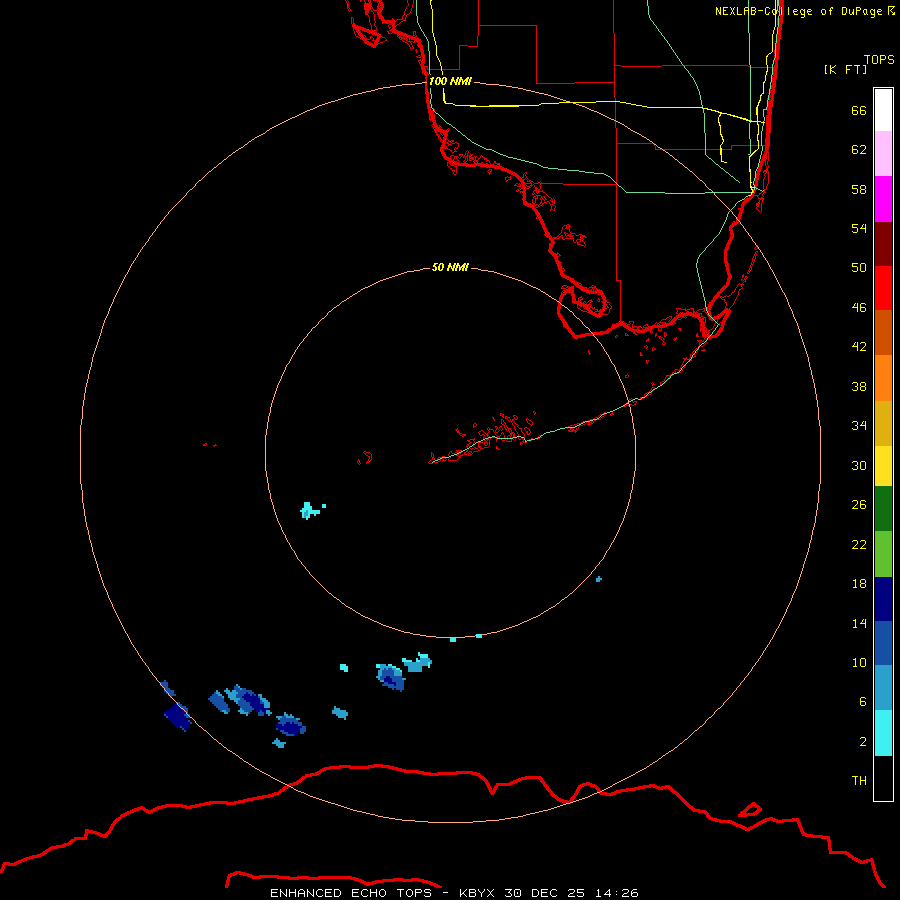Click the 30 DEC 25 14:26 timestamp

[x=571, y=893]
